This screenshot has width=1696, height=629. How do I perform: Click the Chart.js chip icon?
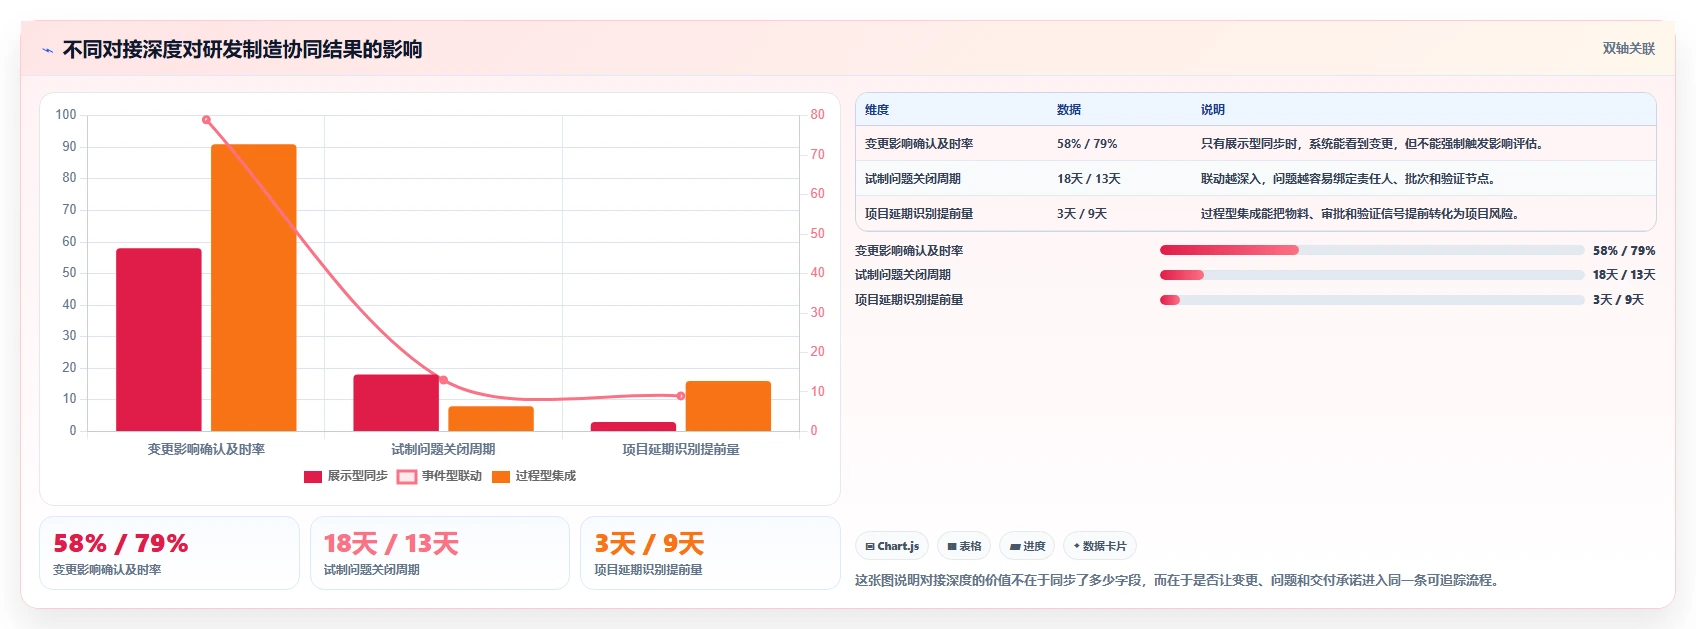tap(870, 547)
